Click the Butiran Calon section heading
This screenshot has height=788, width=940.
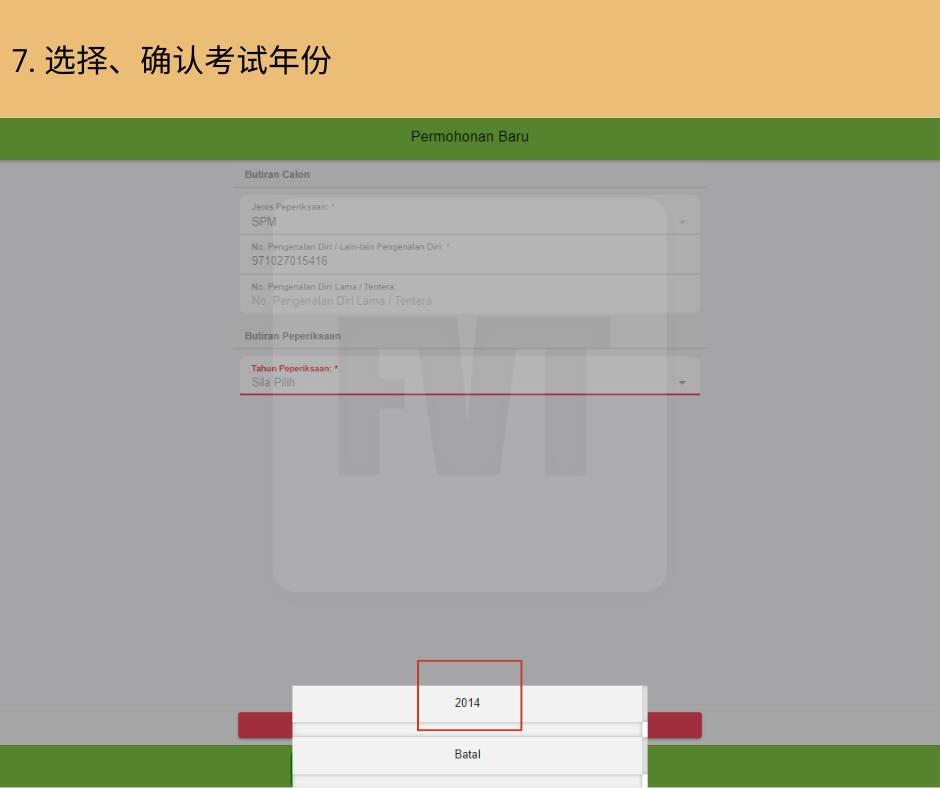(x=277, y=175)
